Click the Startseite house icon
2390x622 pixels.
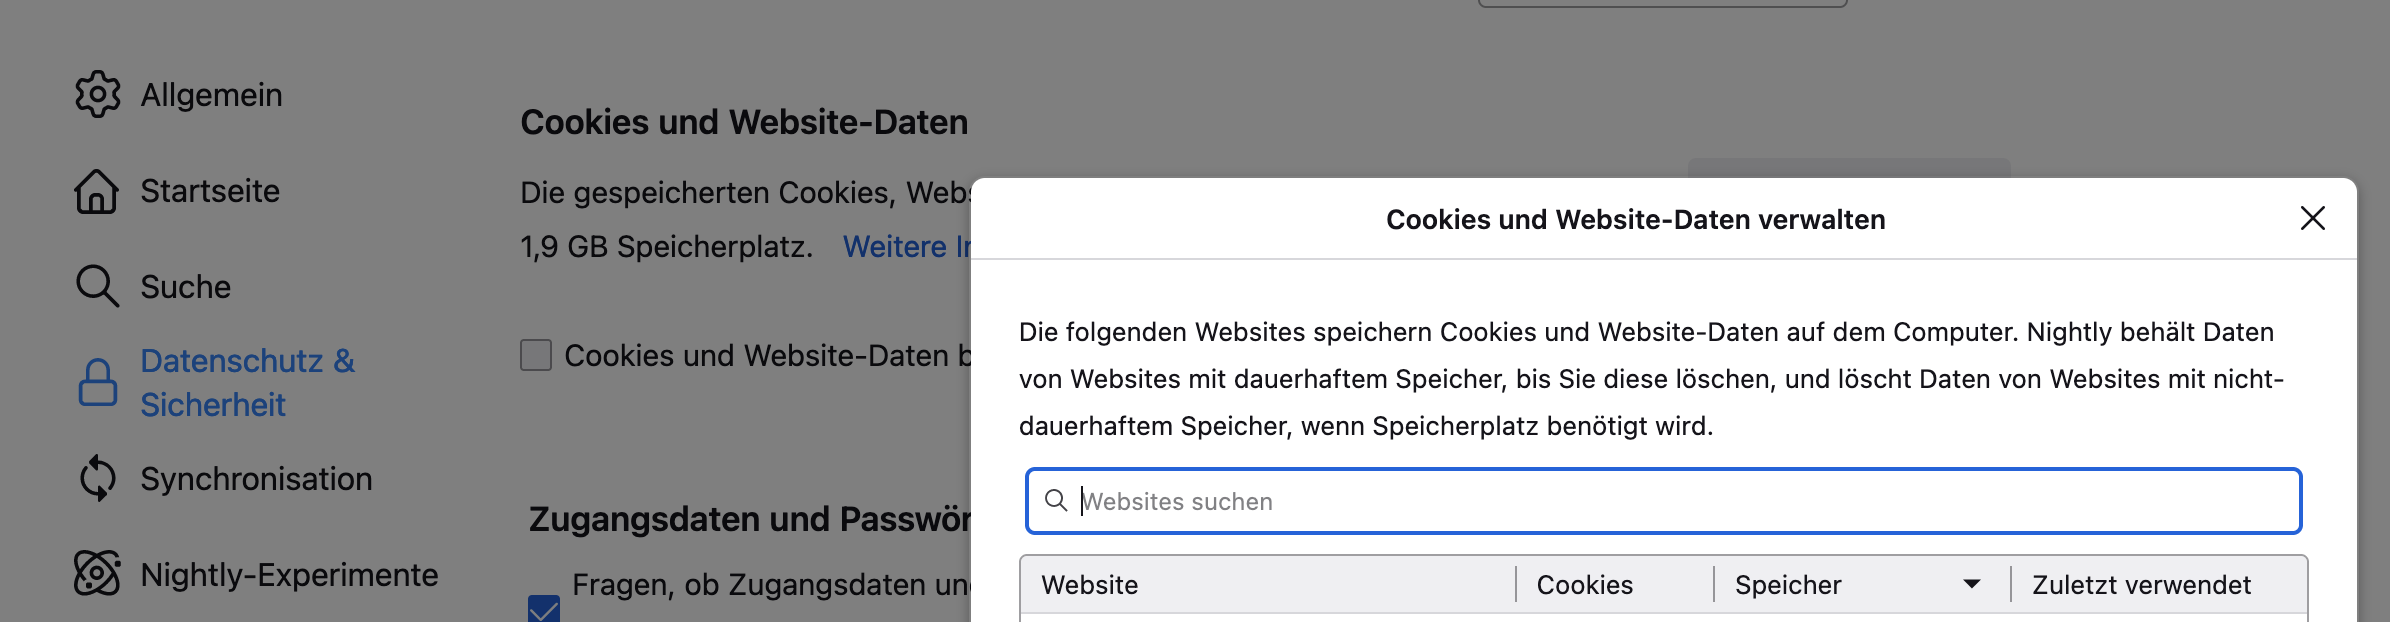(x=97, y=191)
